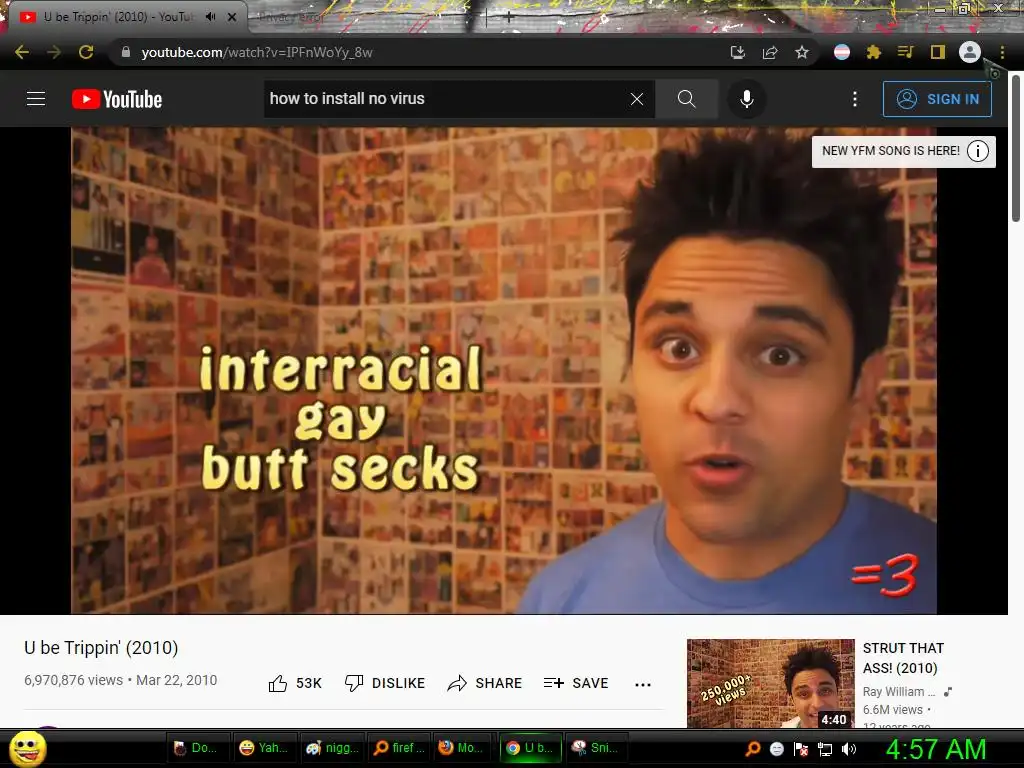1024x768 pixels.
Task: Switch to the Privacy Error tab
Action: click(291, 18)
